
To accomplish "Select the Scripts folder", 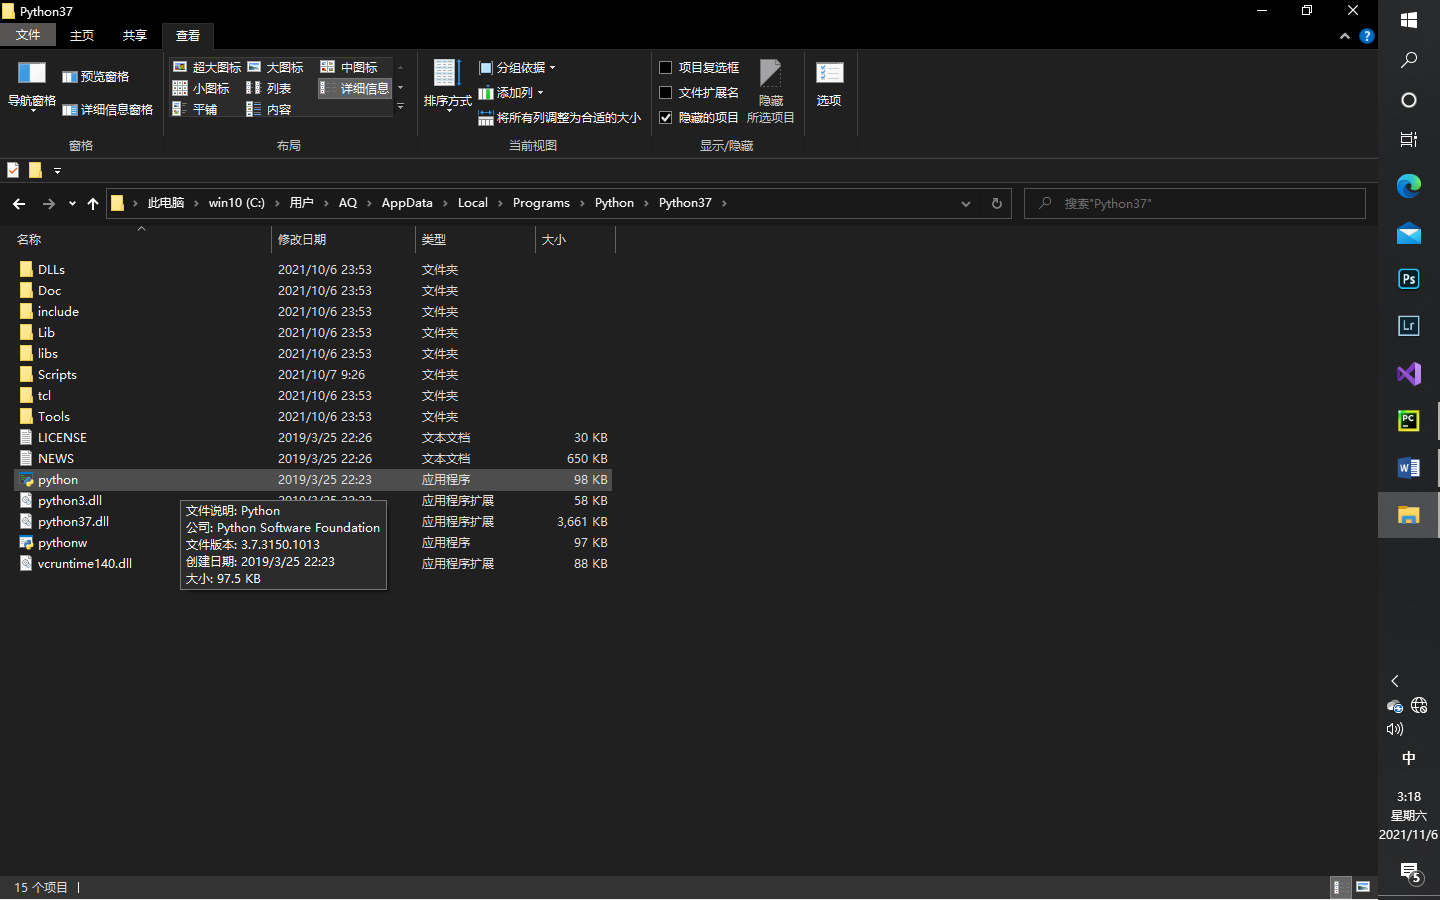I will point(313,375).
